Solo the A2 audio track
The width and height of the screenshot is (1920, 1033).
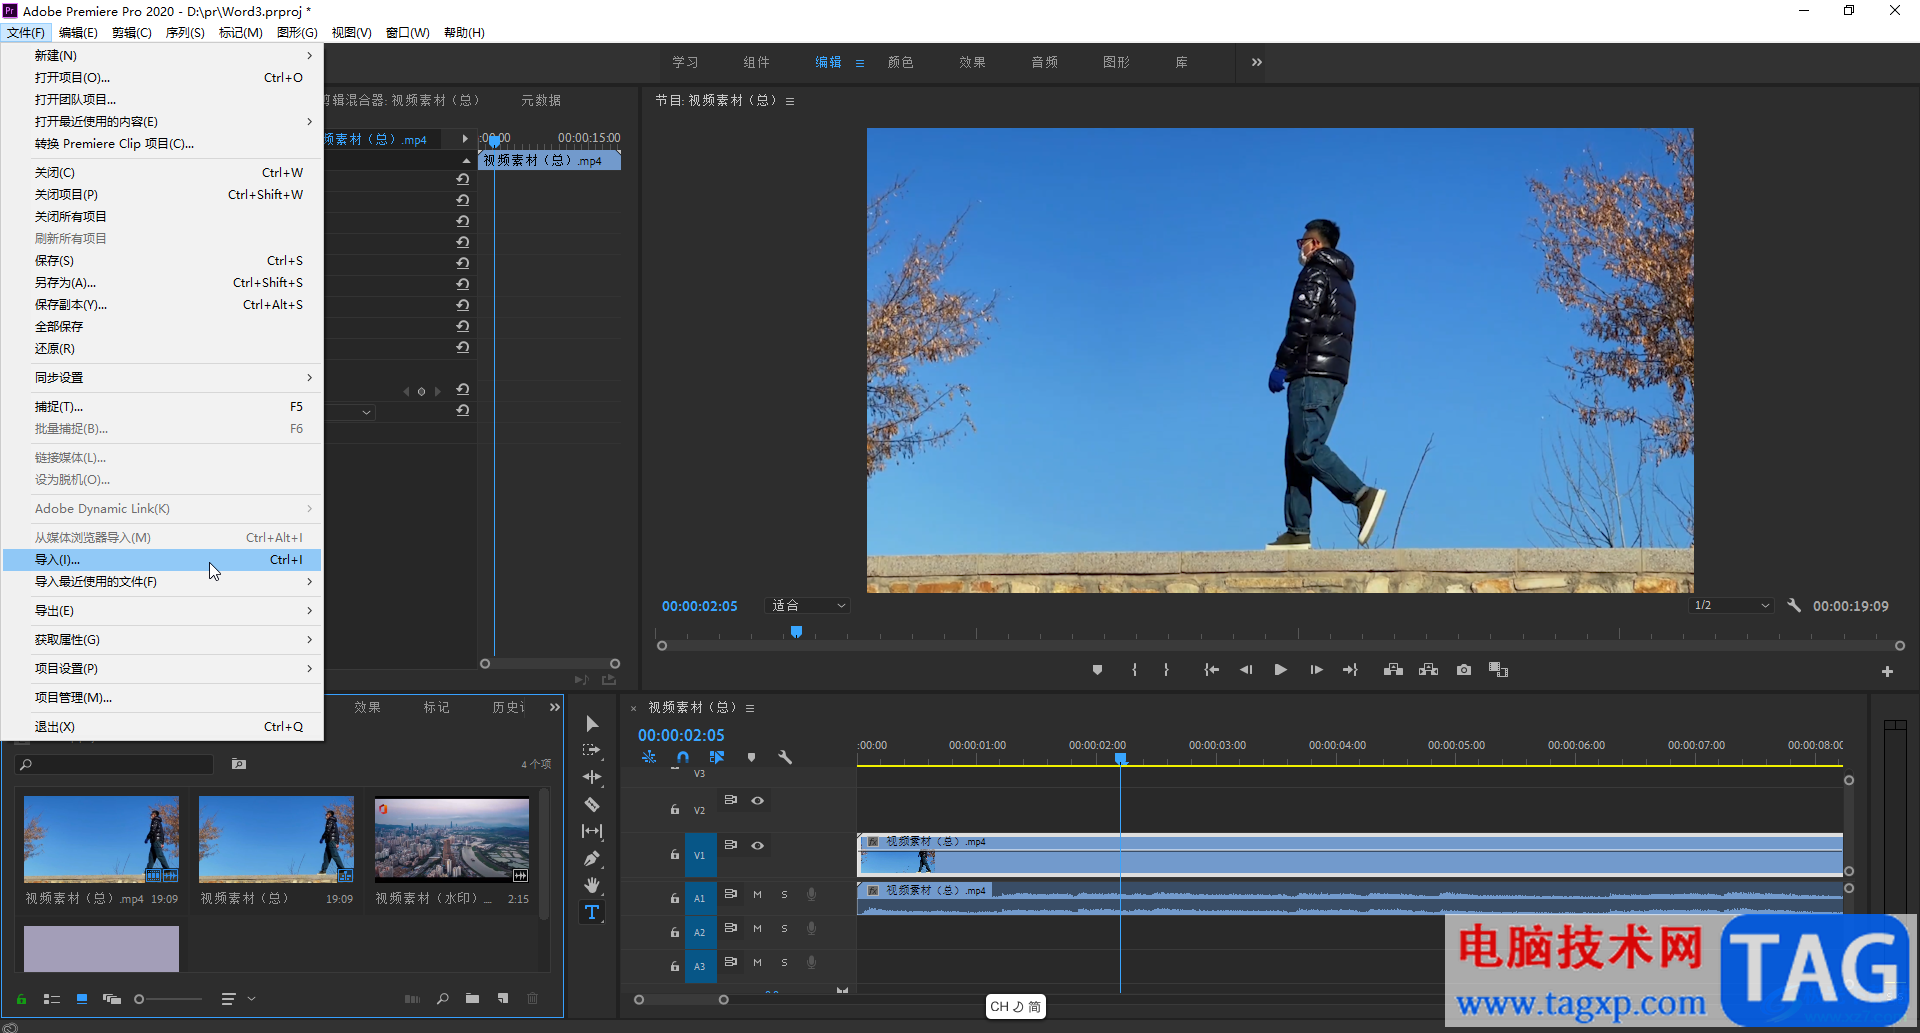[x=784, y=929]
